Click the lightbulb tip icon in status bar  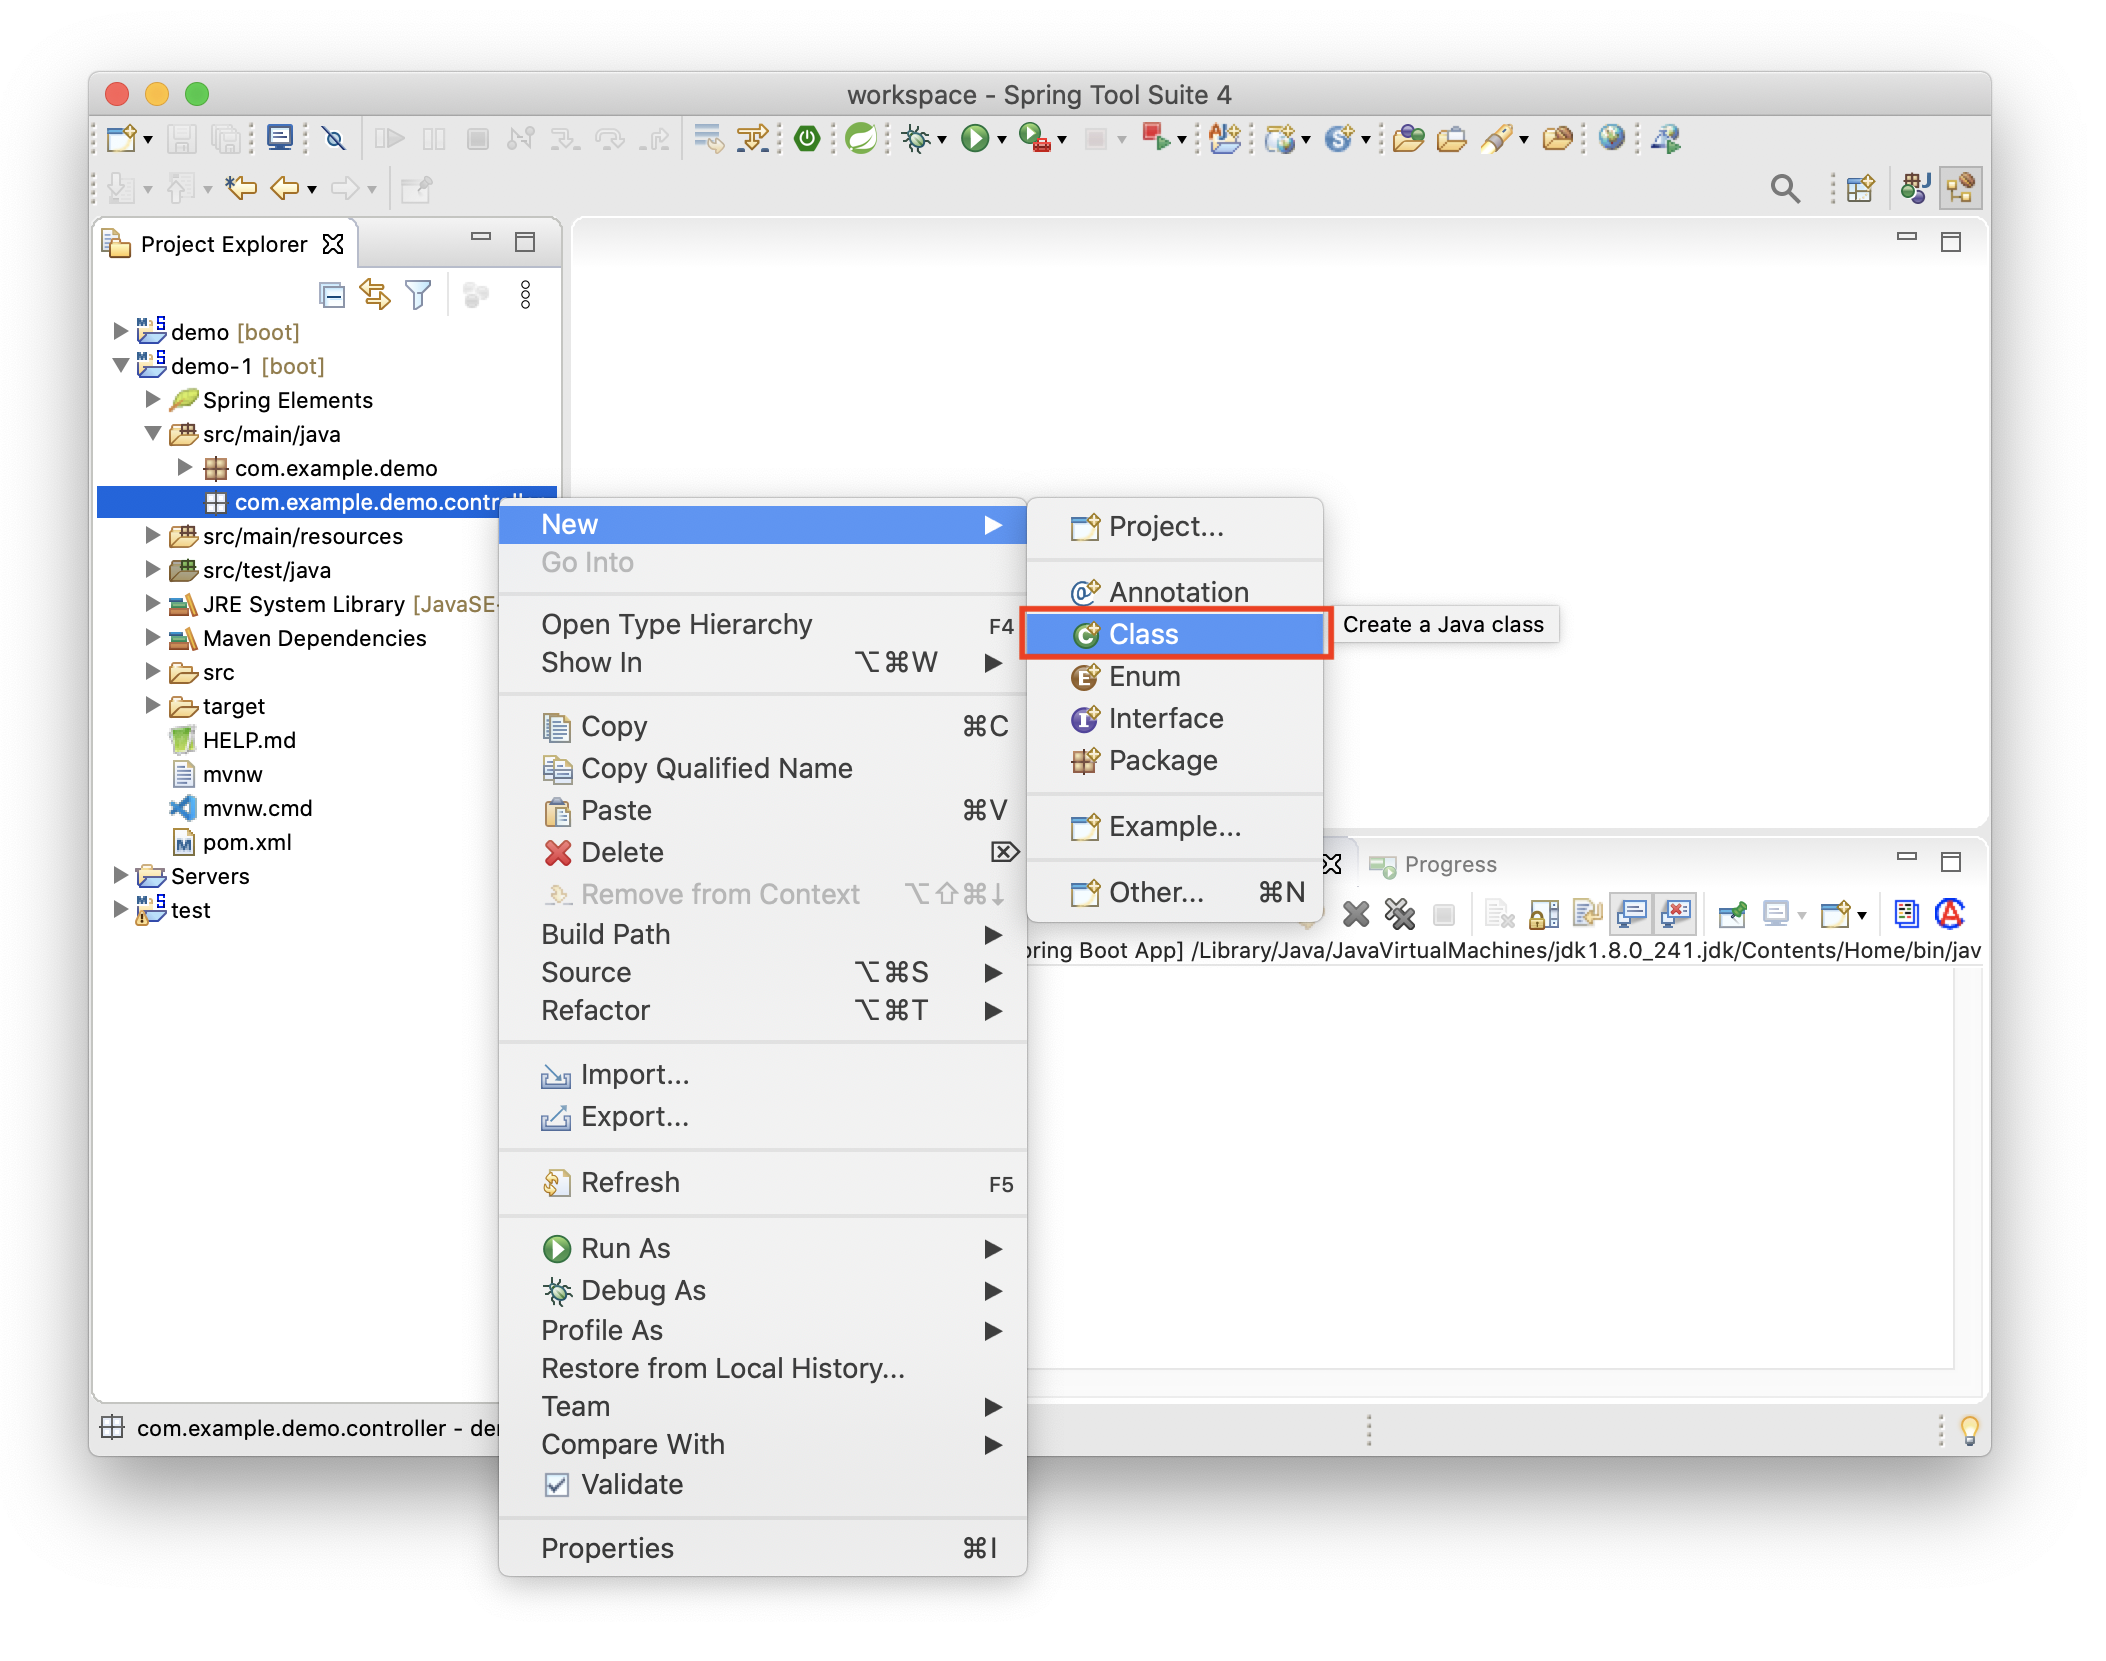[1969, 1429]
